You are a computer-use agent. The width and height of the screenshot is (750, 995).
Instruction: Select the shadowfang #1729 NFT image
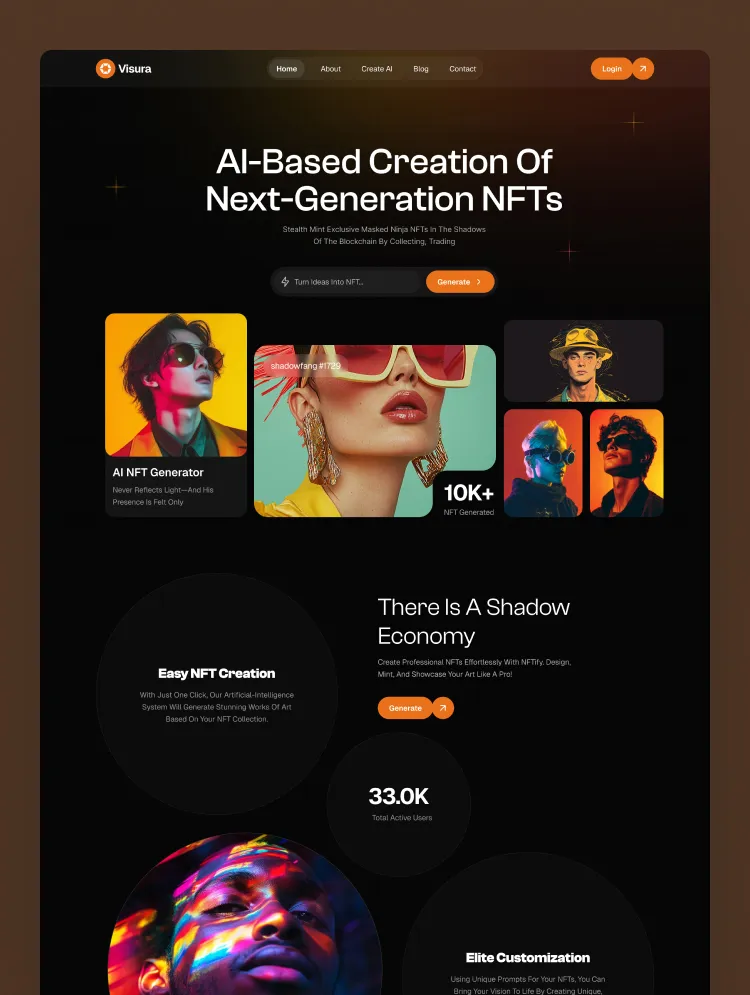pos(374,430)
